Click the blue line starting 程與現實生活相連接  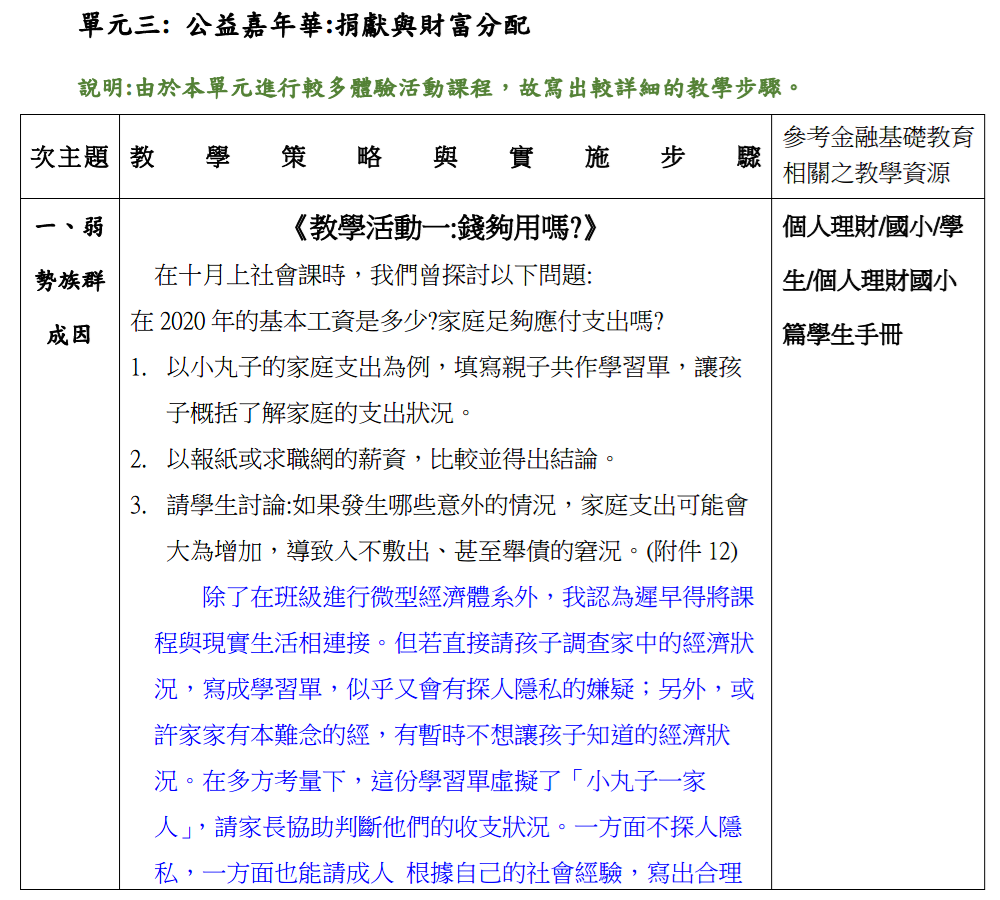pyautogui.click(x=454, y=643)
